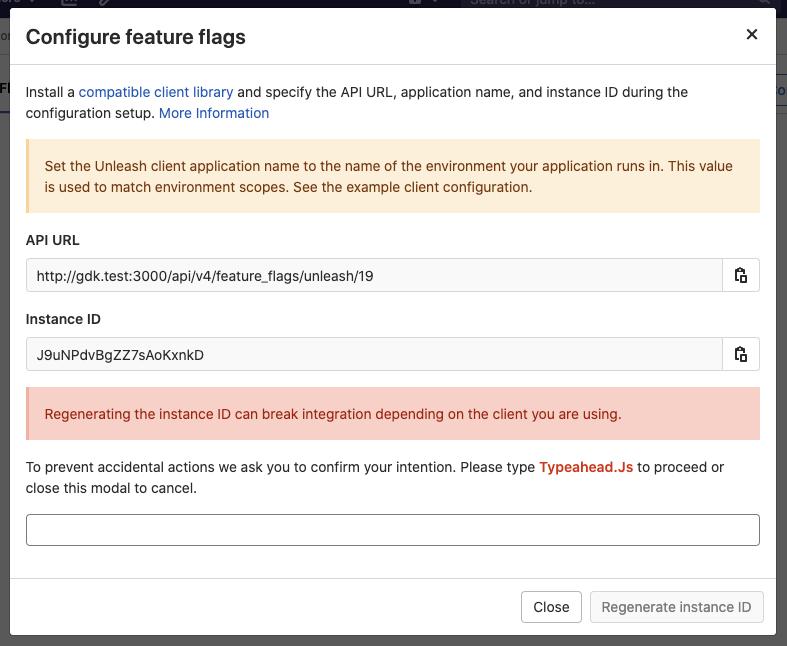Click the Instance ID label

63,319
